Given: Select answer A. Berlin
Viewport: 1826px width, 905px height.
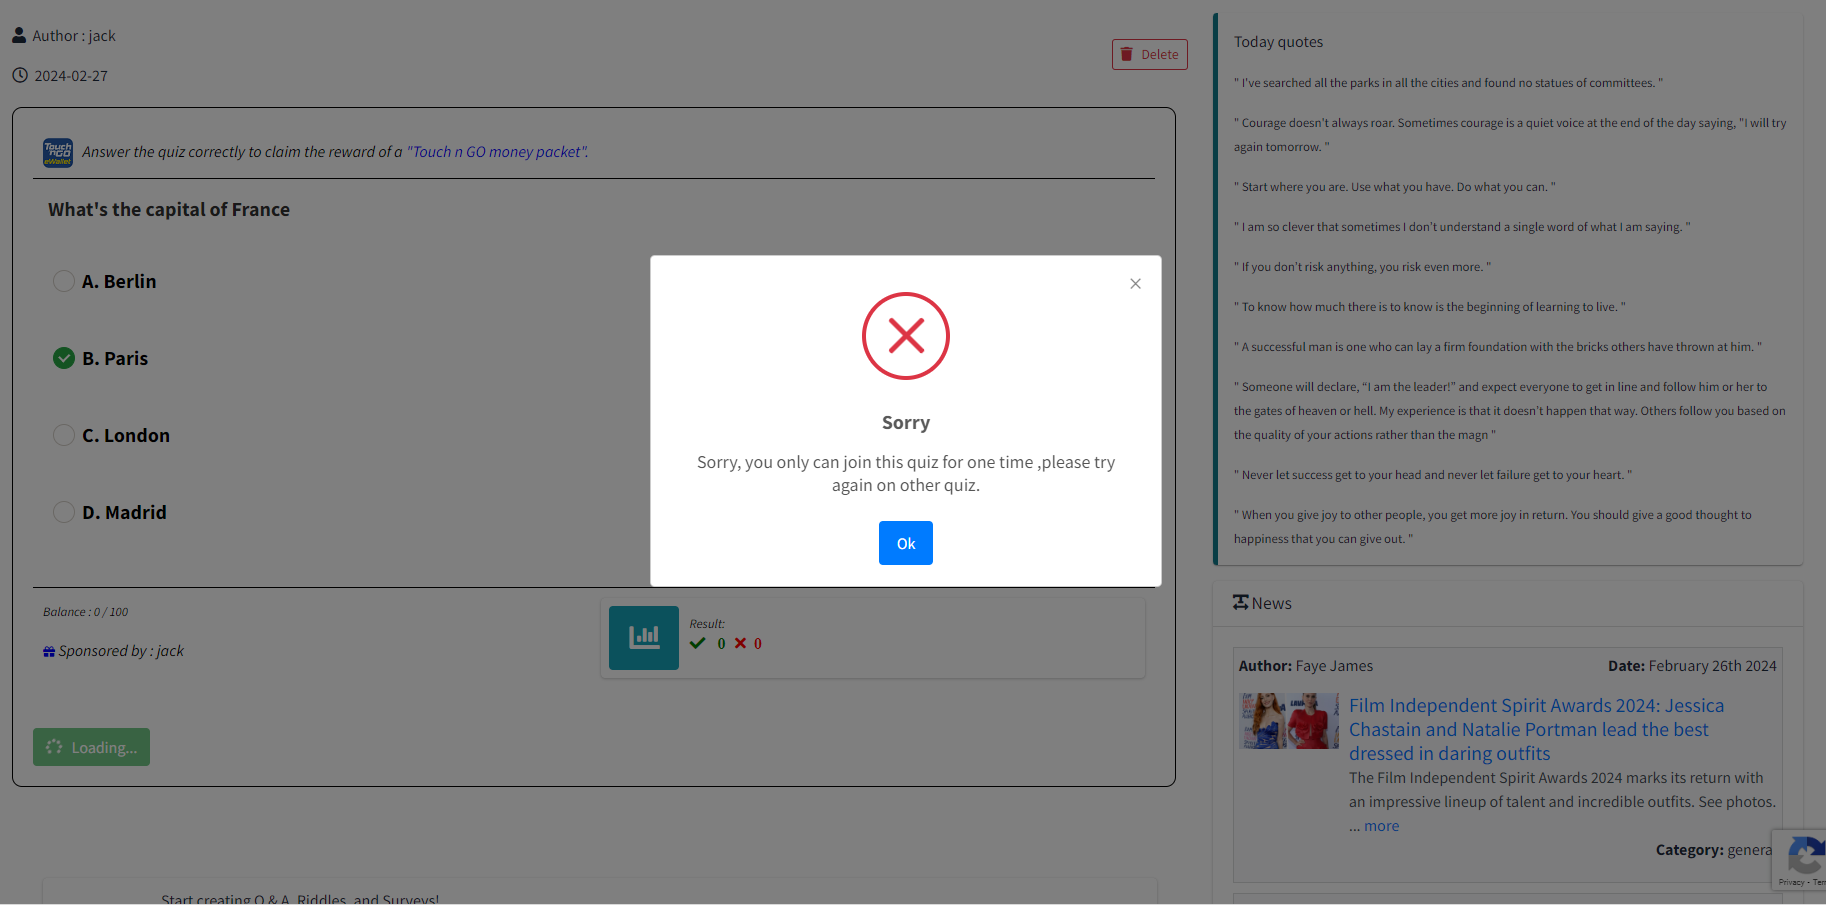Looking at the screenshot, I should click(64, 281).
